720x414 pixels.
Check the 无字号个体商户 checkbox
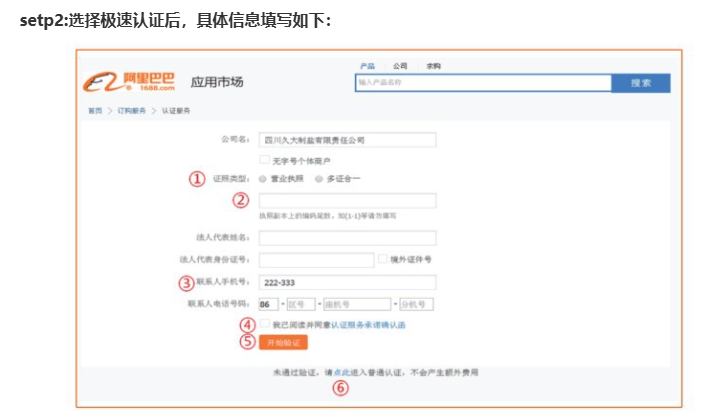pyautogui.click(x=264, y=159)
